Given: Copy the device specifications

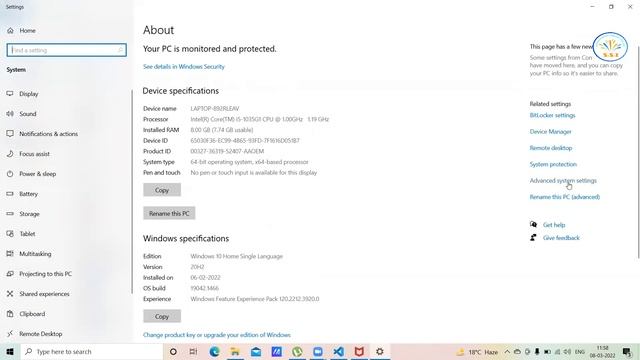Looking at the screenshot, I should [162, 190].
